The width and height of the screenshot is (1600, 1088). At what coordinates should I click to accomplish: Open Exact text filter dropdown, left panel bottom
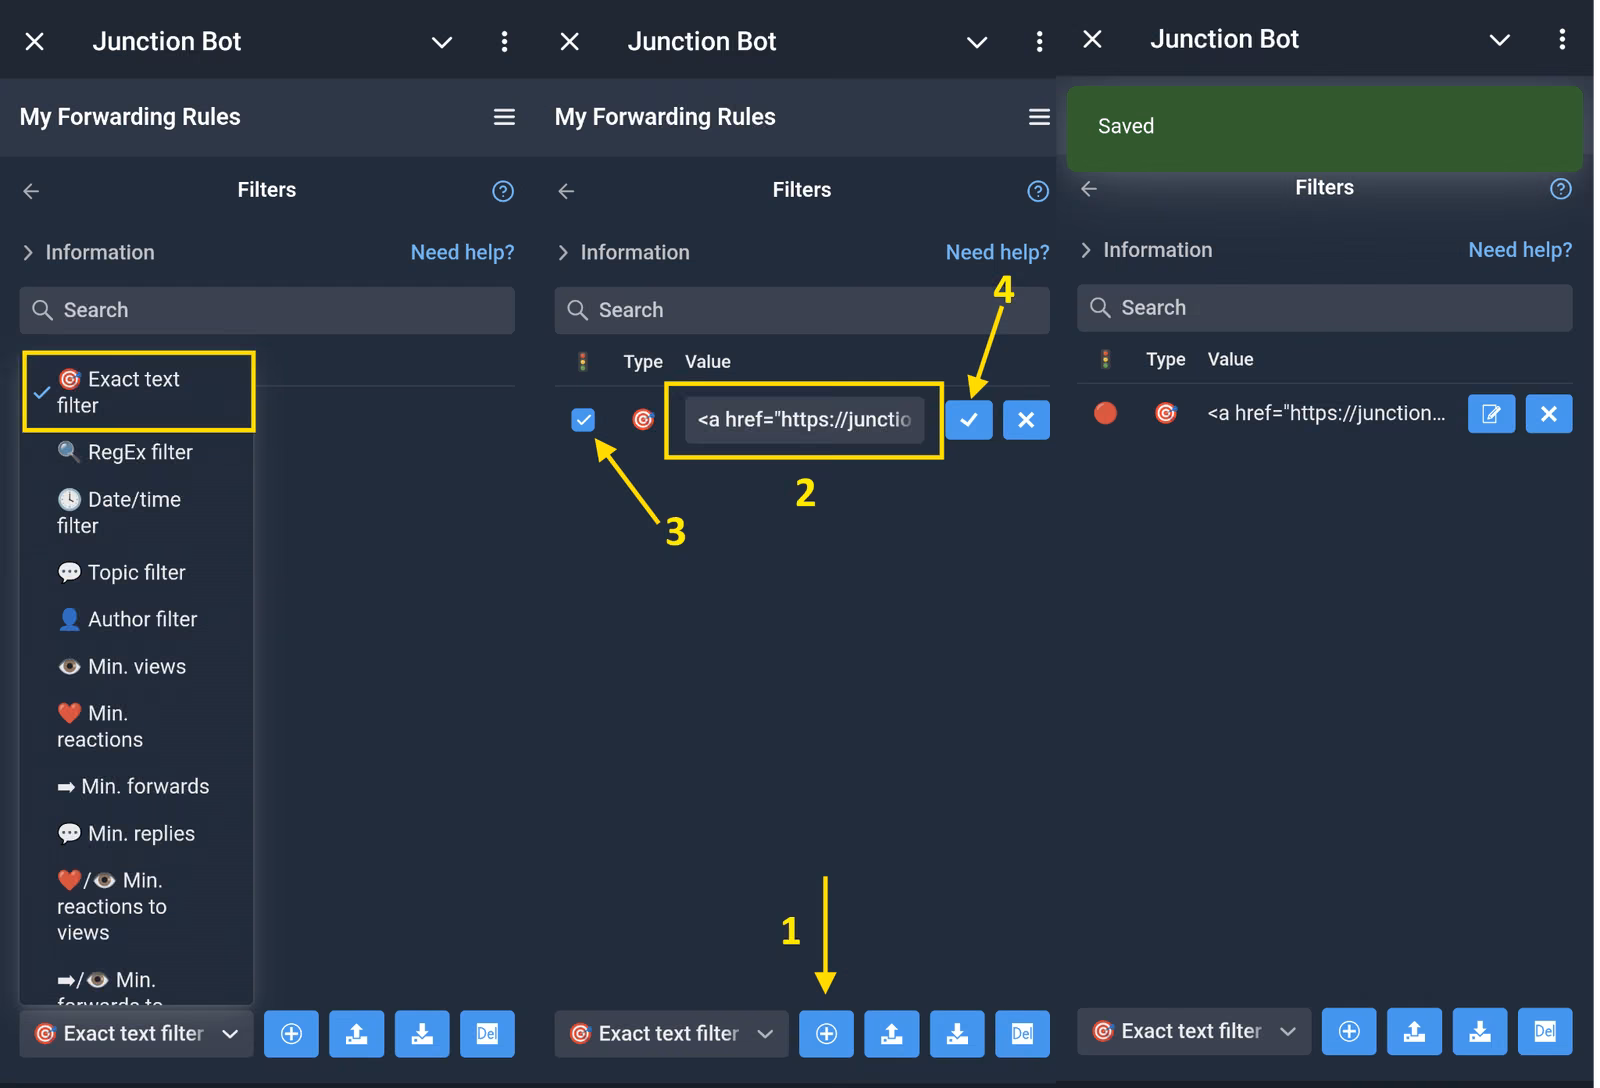(136, 1033)
